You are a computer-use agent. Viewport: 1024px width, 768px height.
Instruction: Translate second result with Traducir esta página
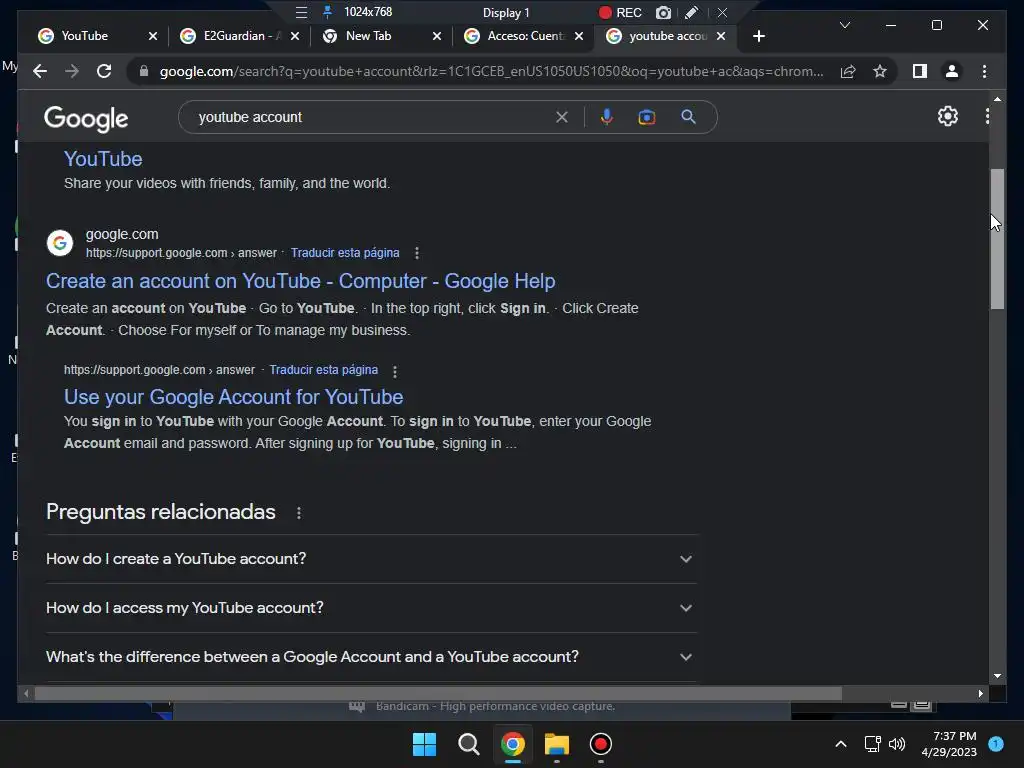pos(324,370)
